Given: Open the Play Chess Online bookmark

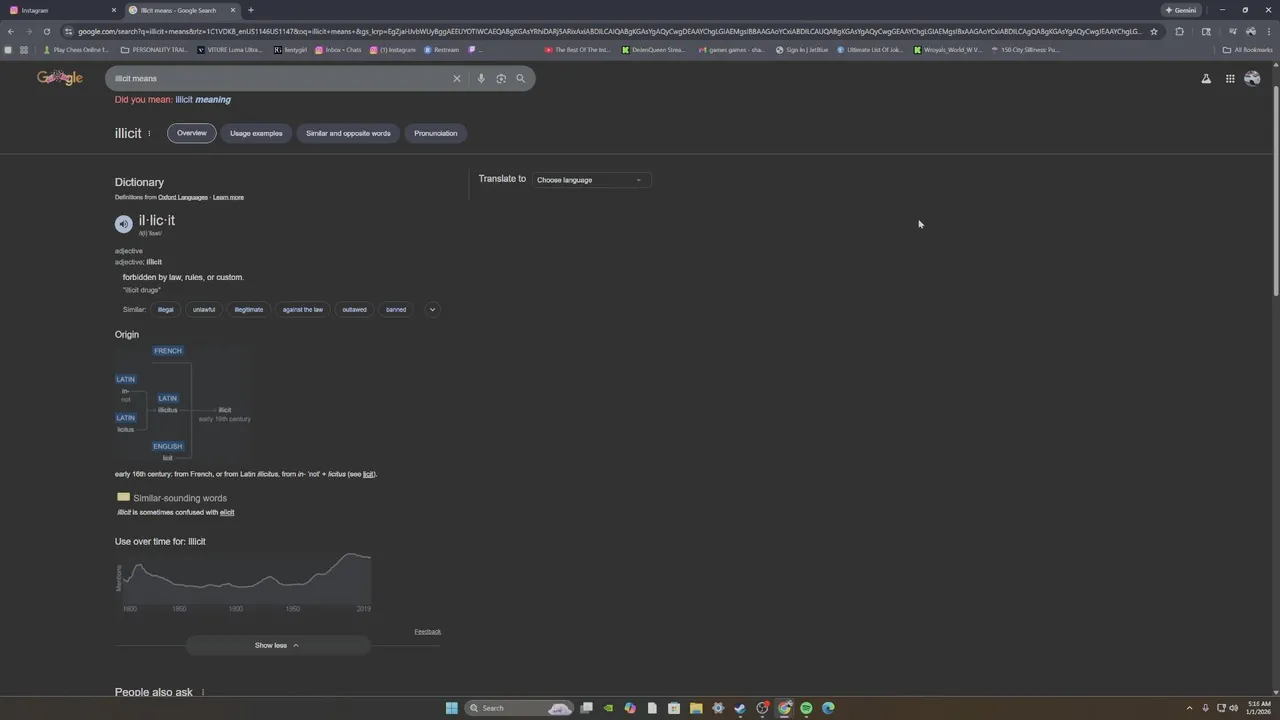Looking at the screenshot, I should coord(76,49).
